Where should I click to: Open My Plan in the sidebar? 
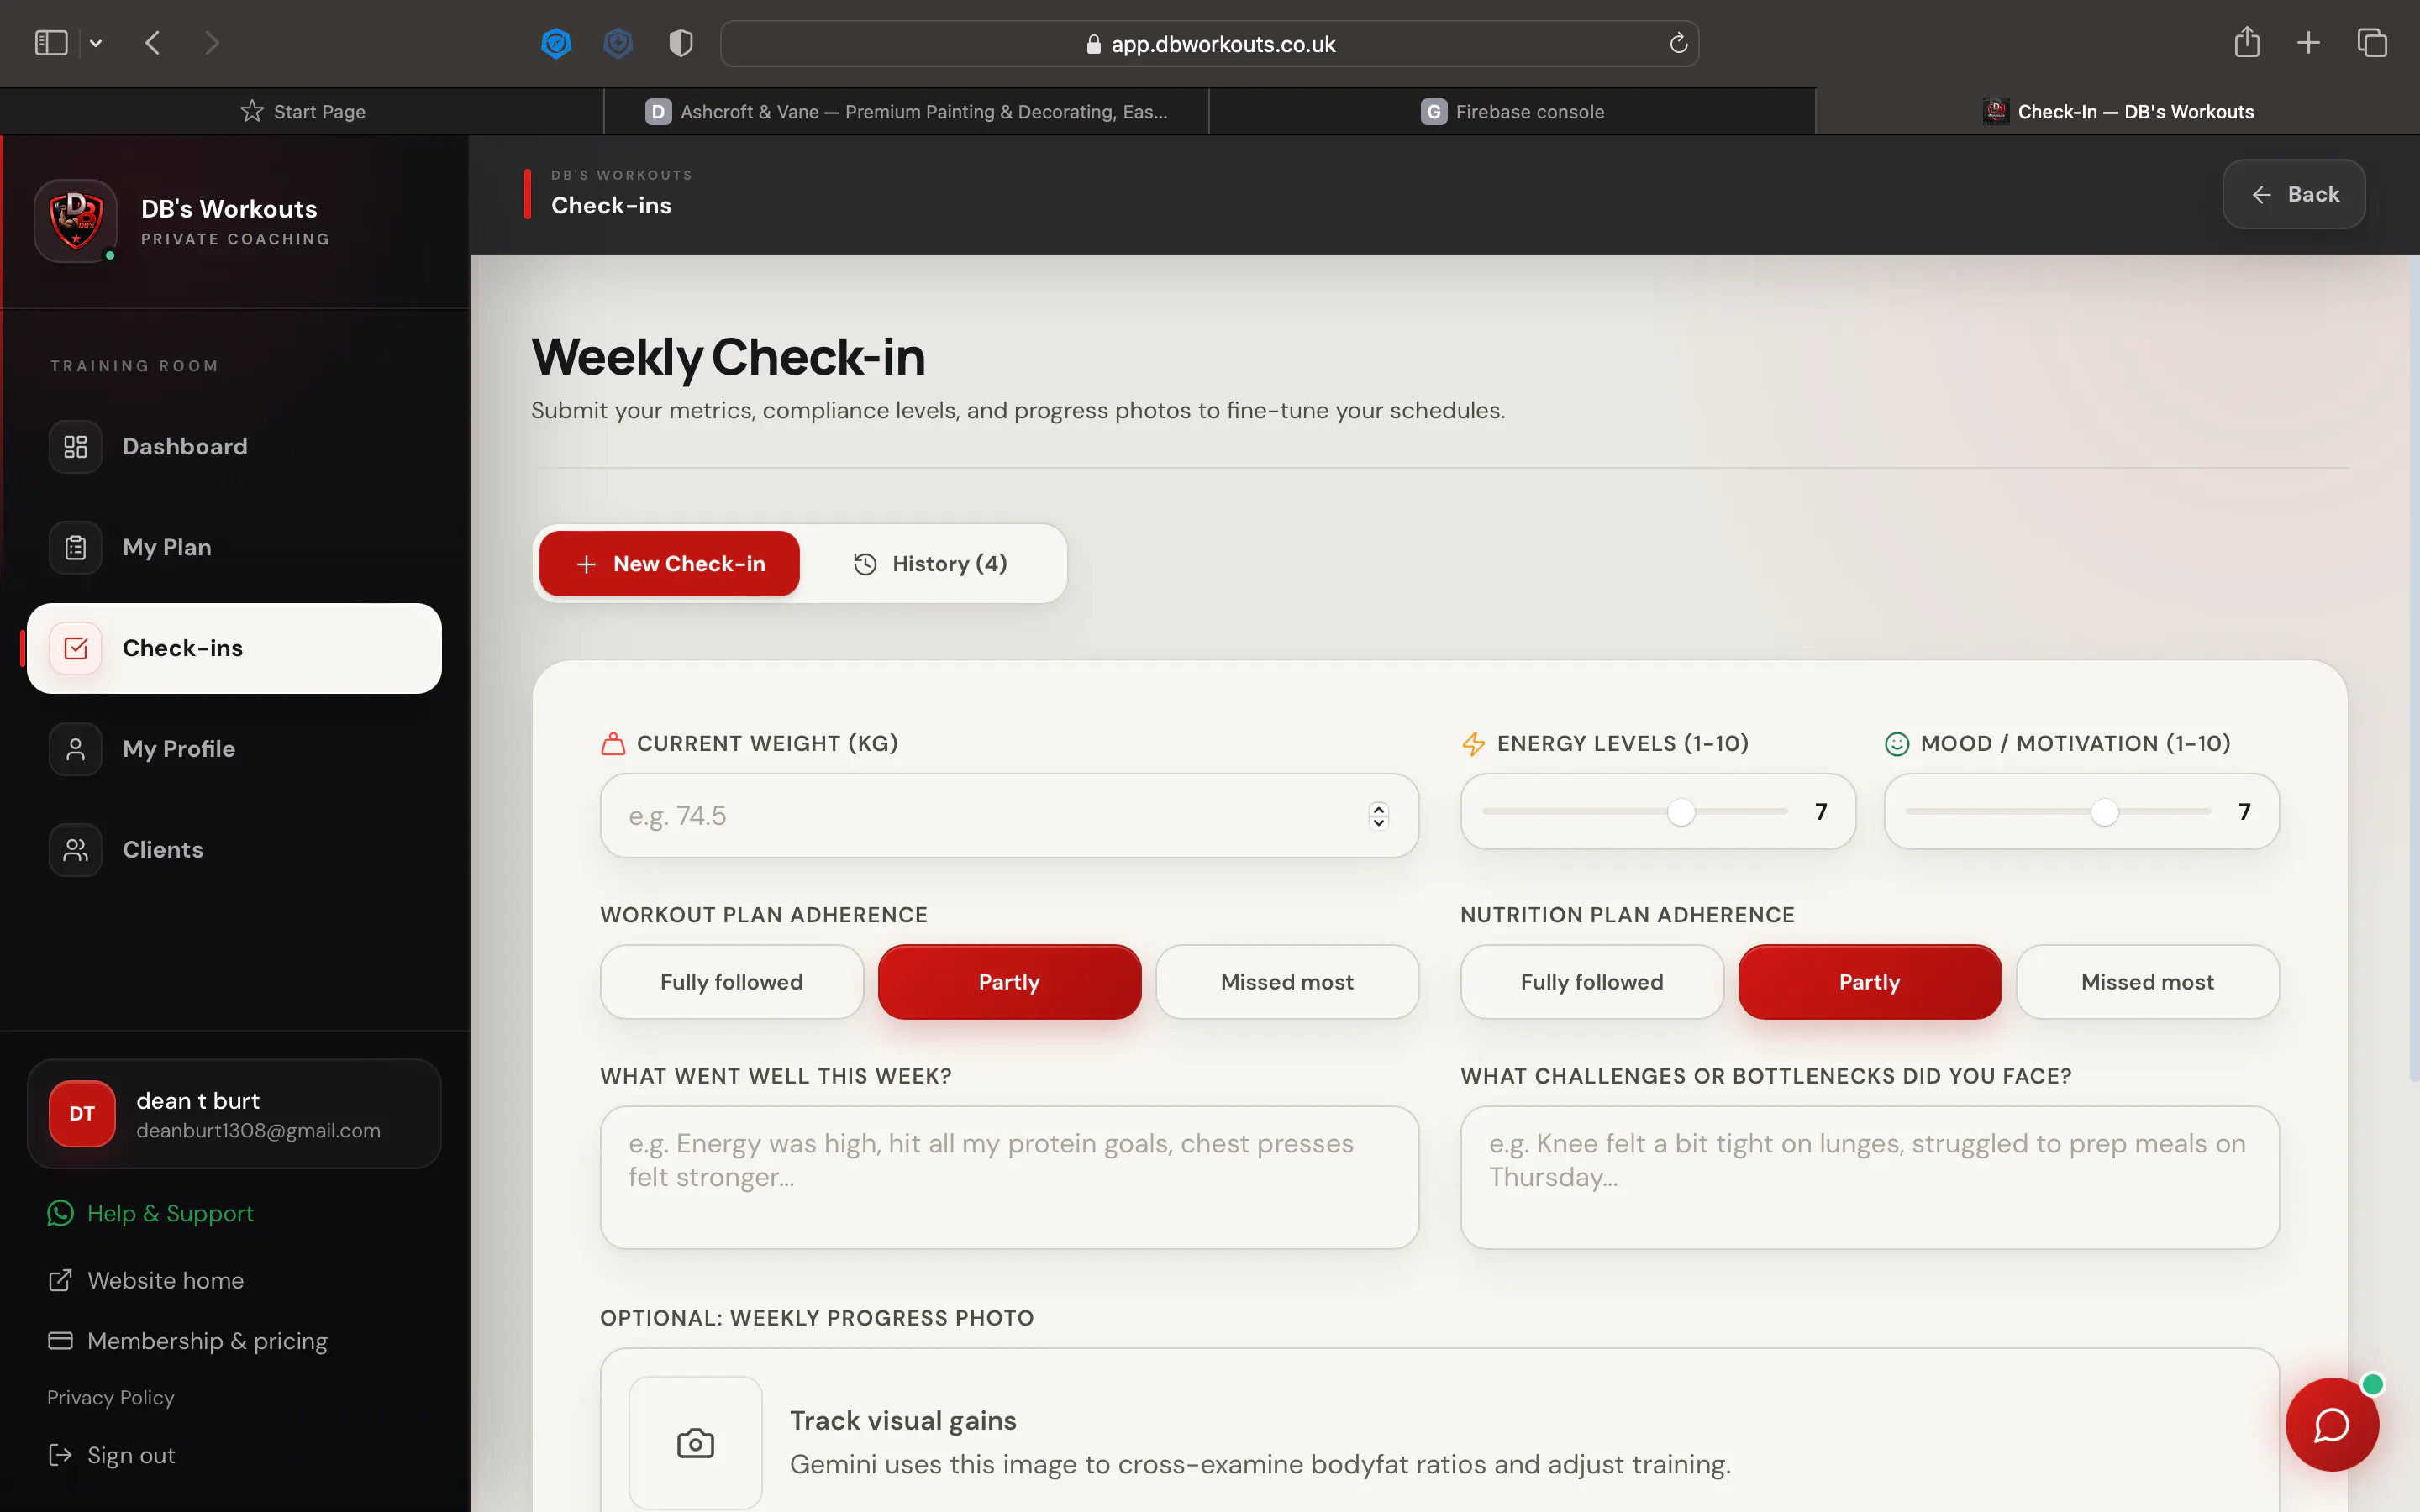pos(234,548)
